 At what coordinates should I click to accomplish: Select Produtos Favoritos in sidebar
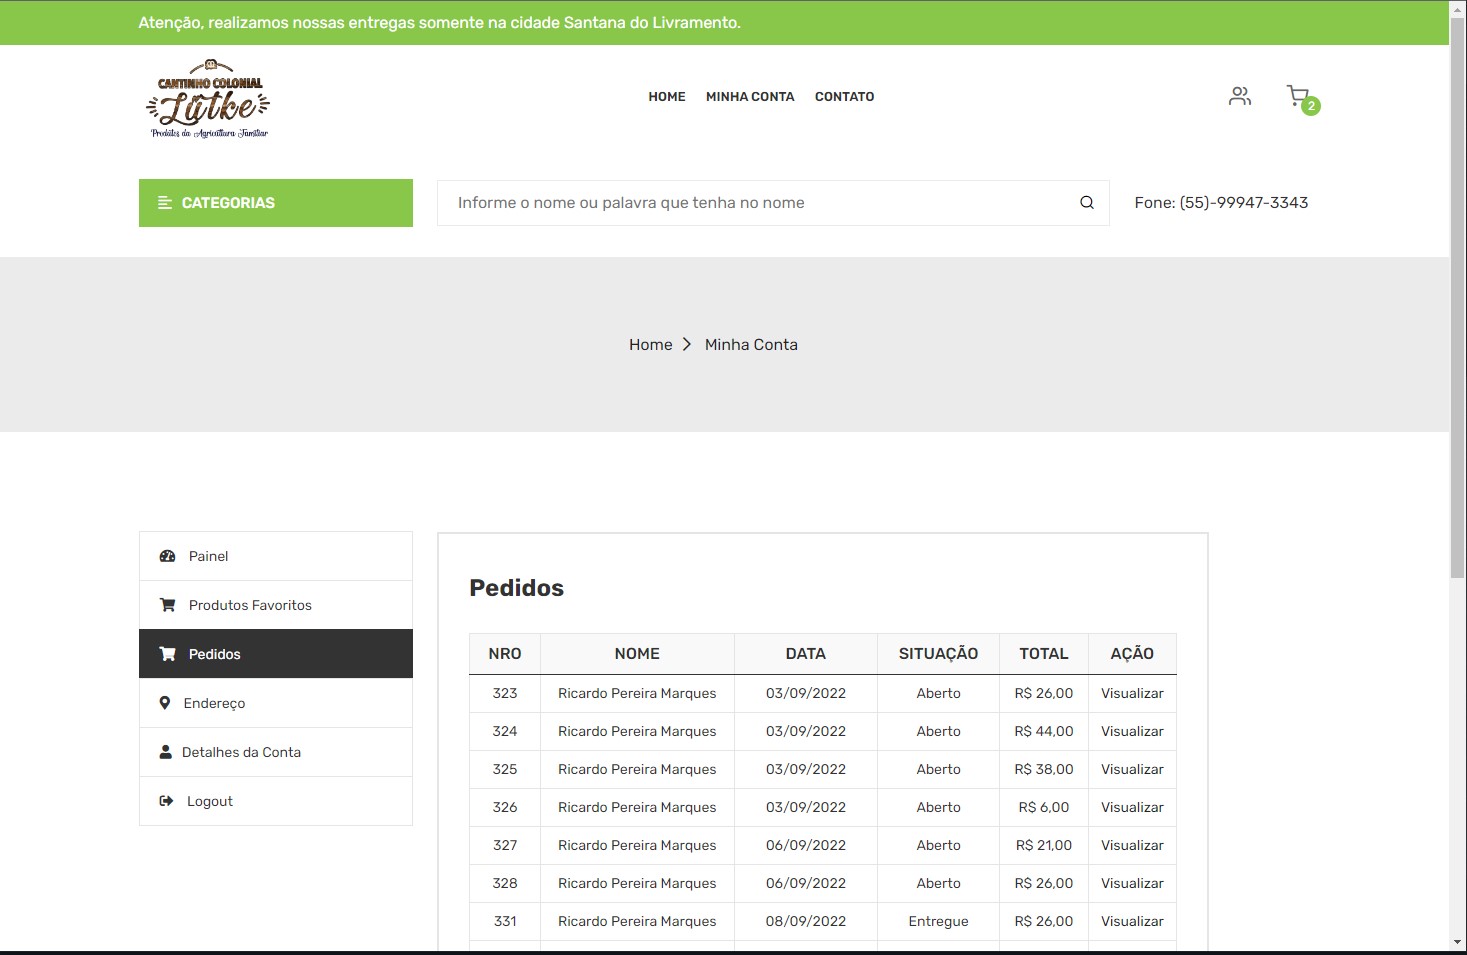click(250, 605)
